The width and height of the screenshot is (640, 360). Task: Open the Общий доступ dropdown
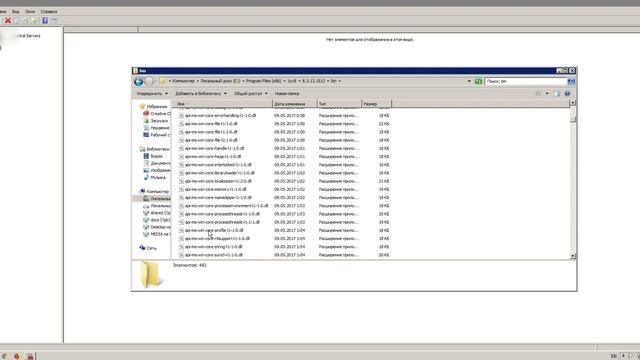click(251, 93)
